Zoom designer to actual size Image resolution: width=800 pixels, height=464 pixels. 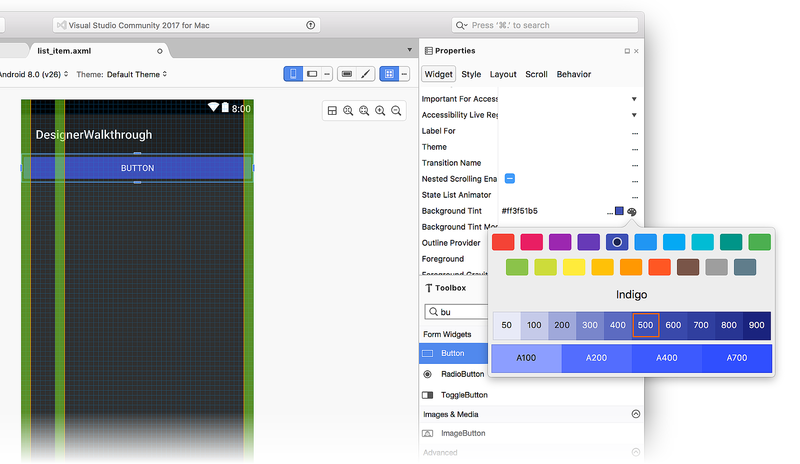[348, 111]
